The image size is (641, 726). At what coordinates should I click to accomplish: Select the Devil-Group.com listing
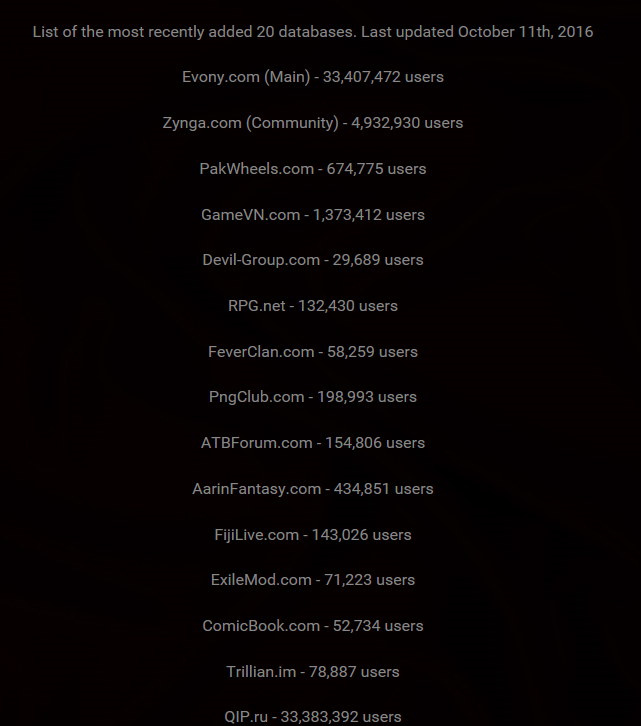tap(313, 260)
